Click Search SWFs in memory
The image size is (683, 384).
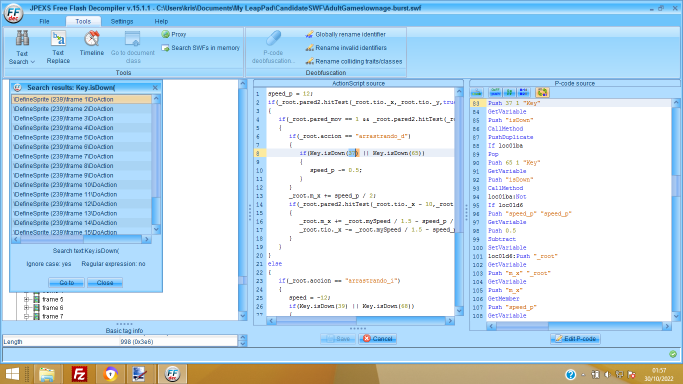(200, 48)
